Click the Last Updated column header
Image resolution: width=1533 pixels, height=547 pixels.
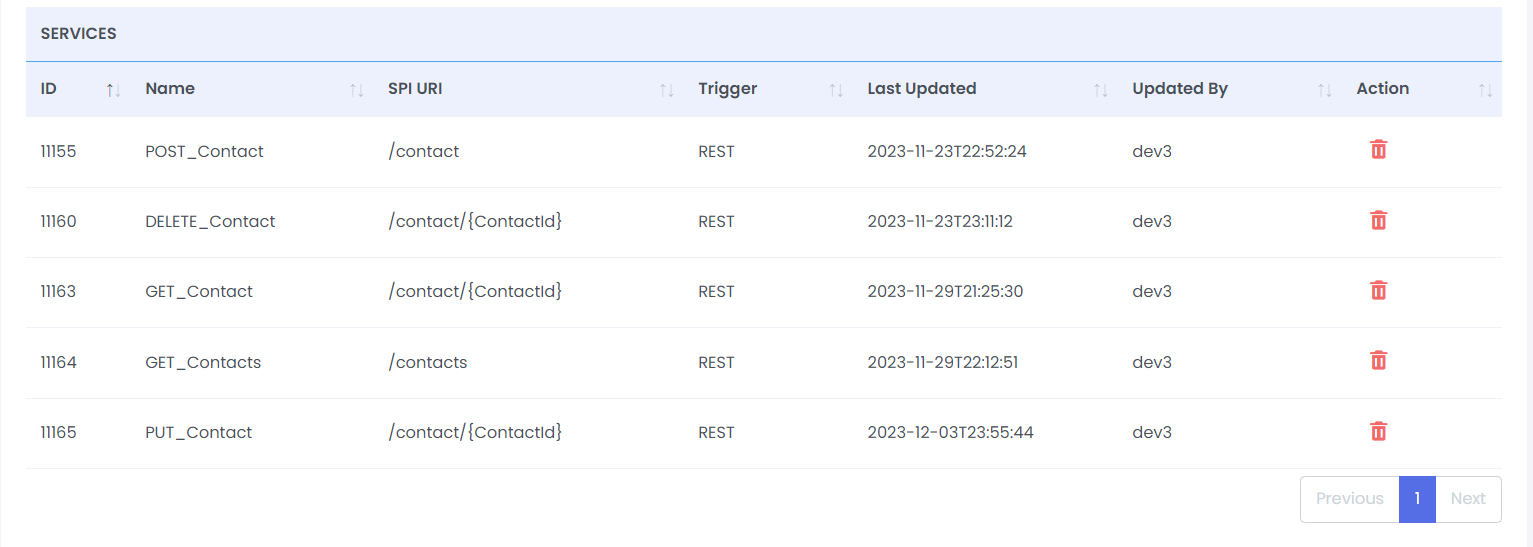pos(922,88)
